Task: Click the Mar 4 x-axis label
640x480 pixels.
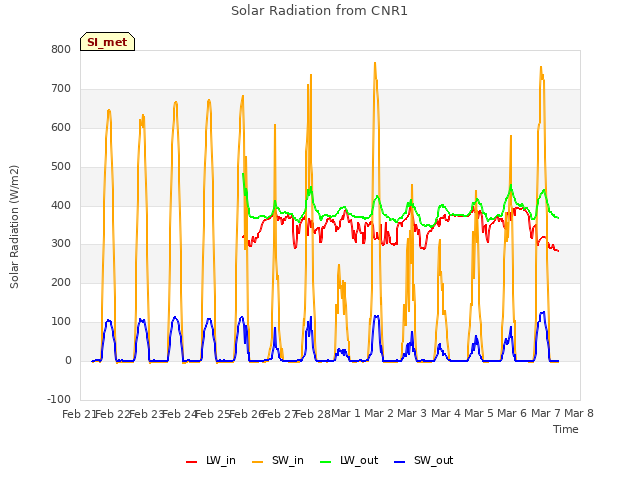Action: tap(446, 413)
